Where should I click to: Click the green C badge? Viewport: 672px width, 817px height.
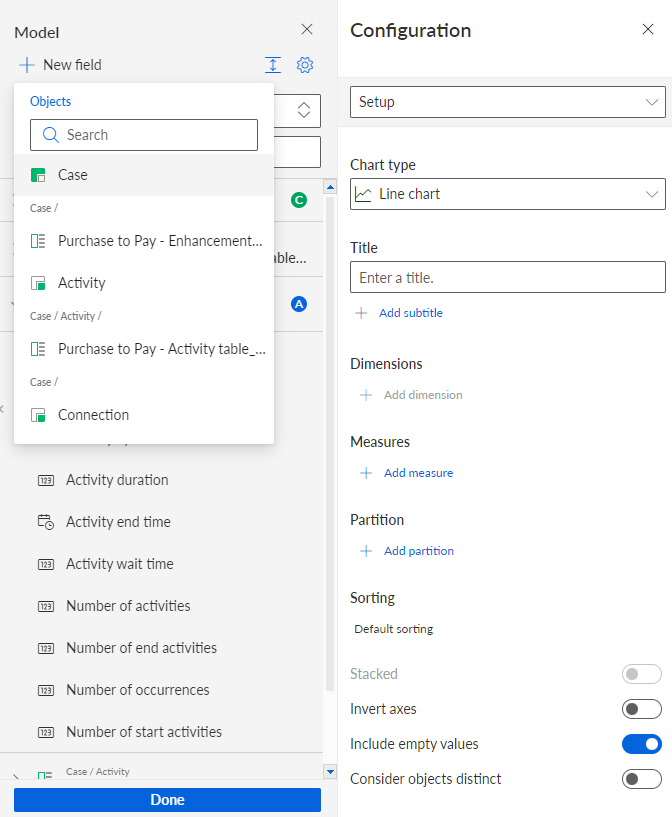[x=299, y=200]
